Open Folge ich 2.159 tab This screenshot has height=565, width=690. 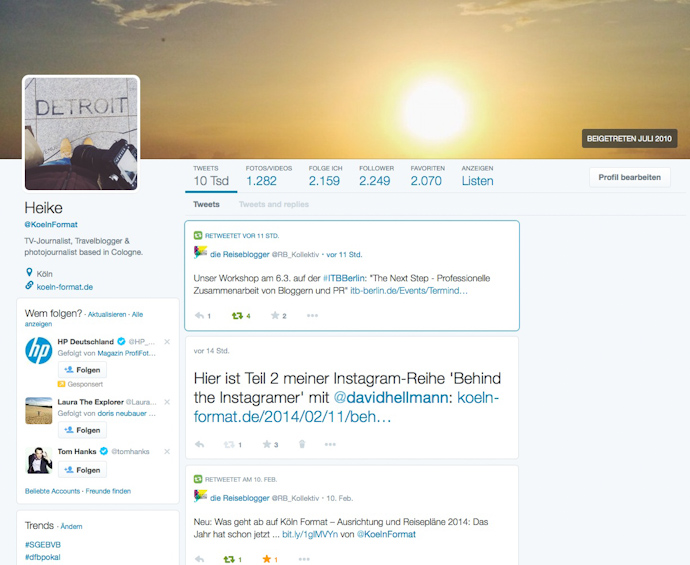325,176
